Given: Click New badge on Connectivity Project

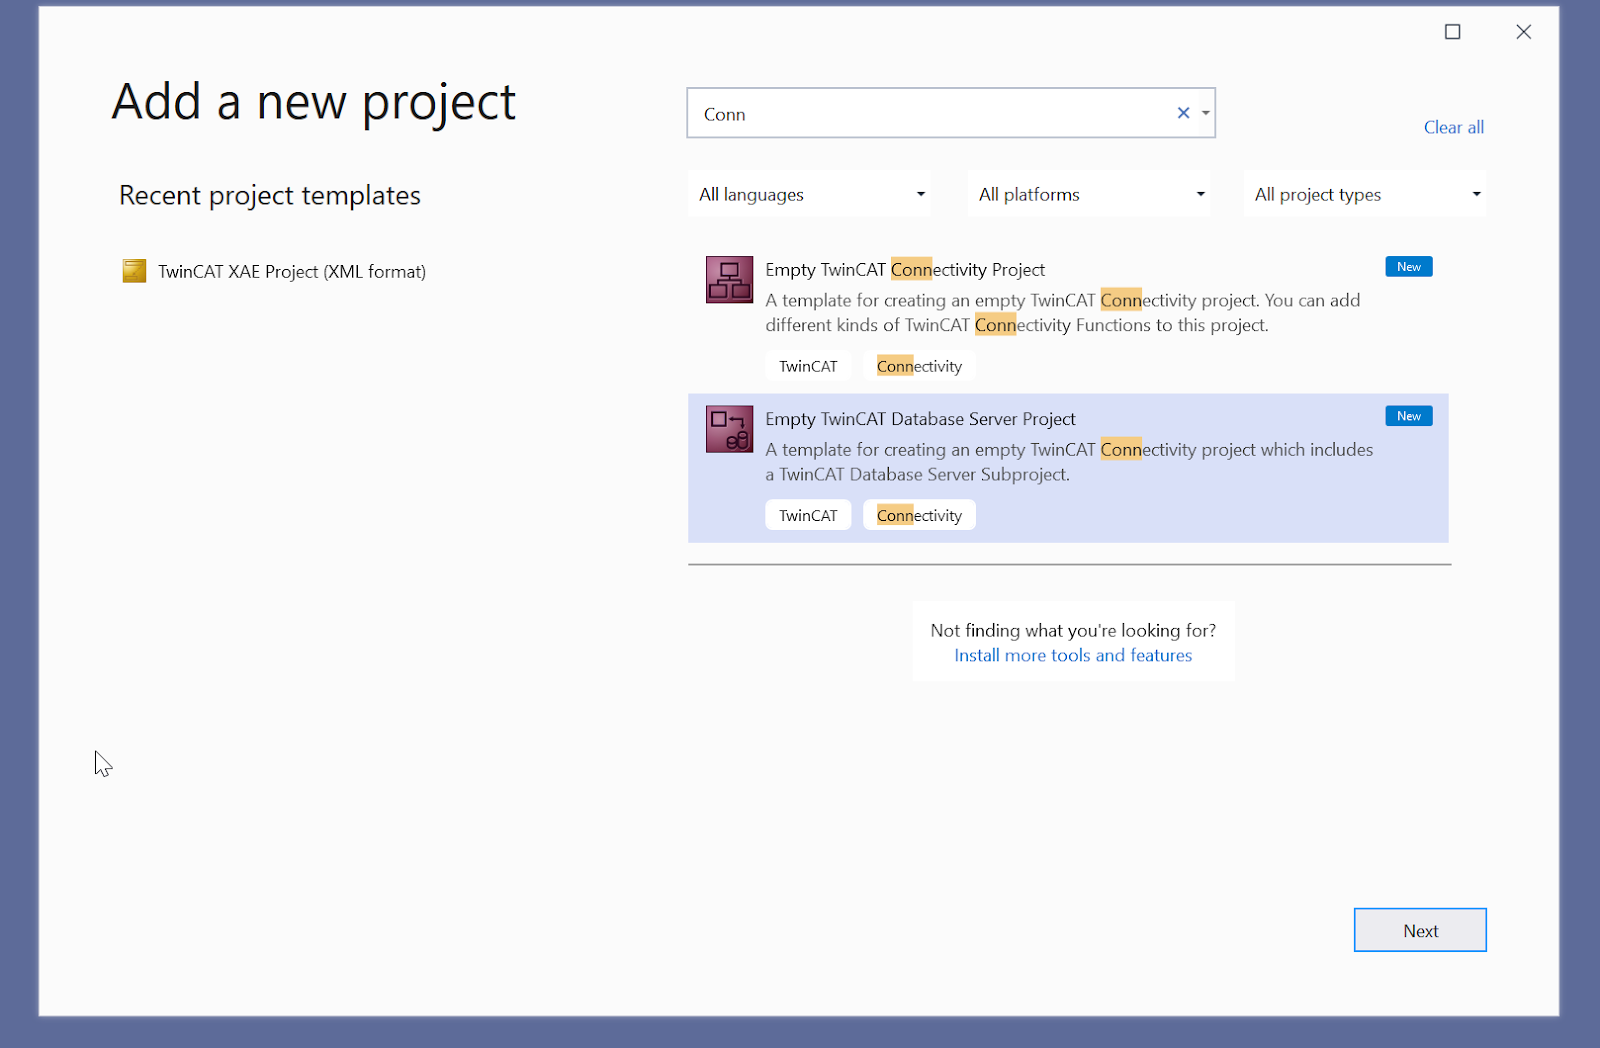Looking at the screenshot, I should coord(1408,266).
